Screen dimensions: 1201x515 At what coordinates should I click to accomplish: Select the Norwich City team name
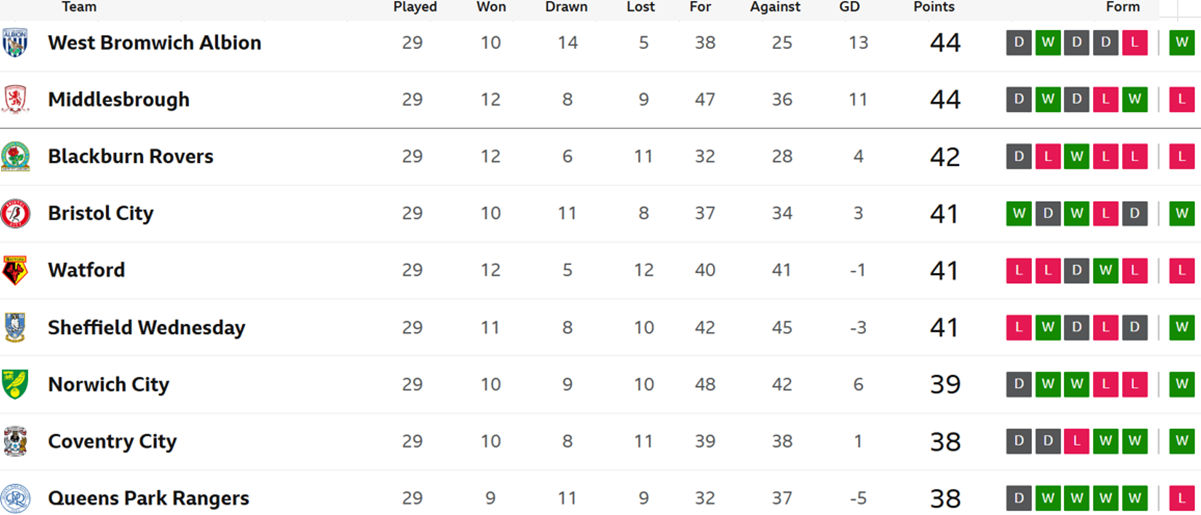coord(109,385)
